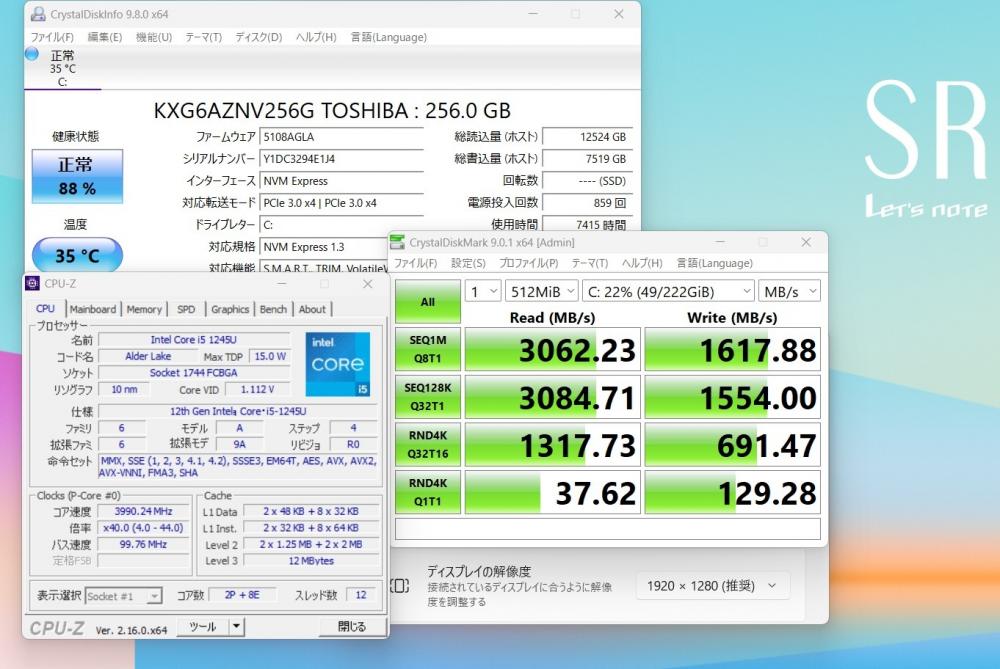Click the Intel Core i5 logo in CPU-Z
1000x669 pixels.
click(338, 364)
